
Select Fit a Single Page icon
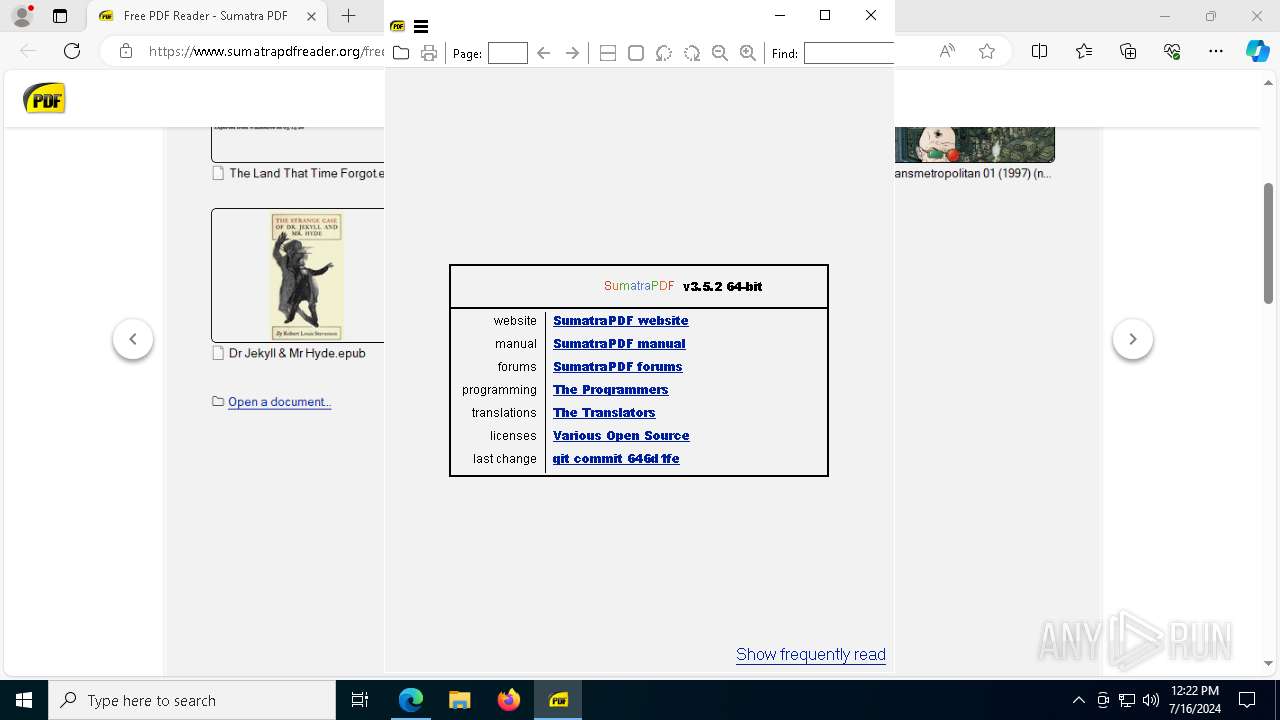coord(636,53)
